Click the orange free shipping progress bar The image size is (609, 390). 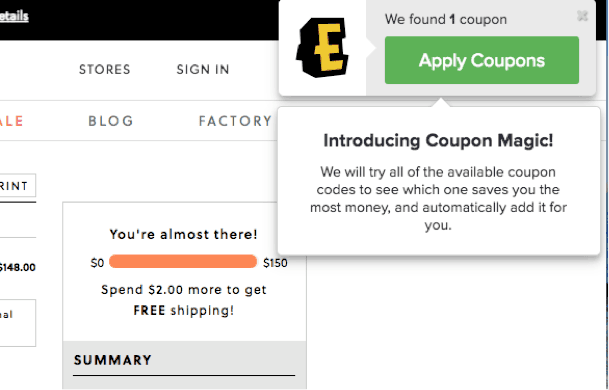click(183, 261)
